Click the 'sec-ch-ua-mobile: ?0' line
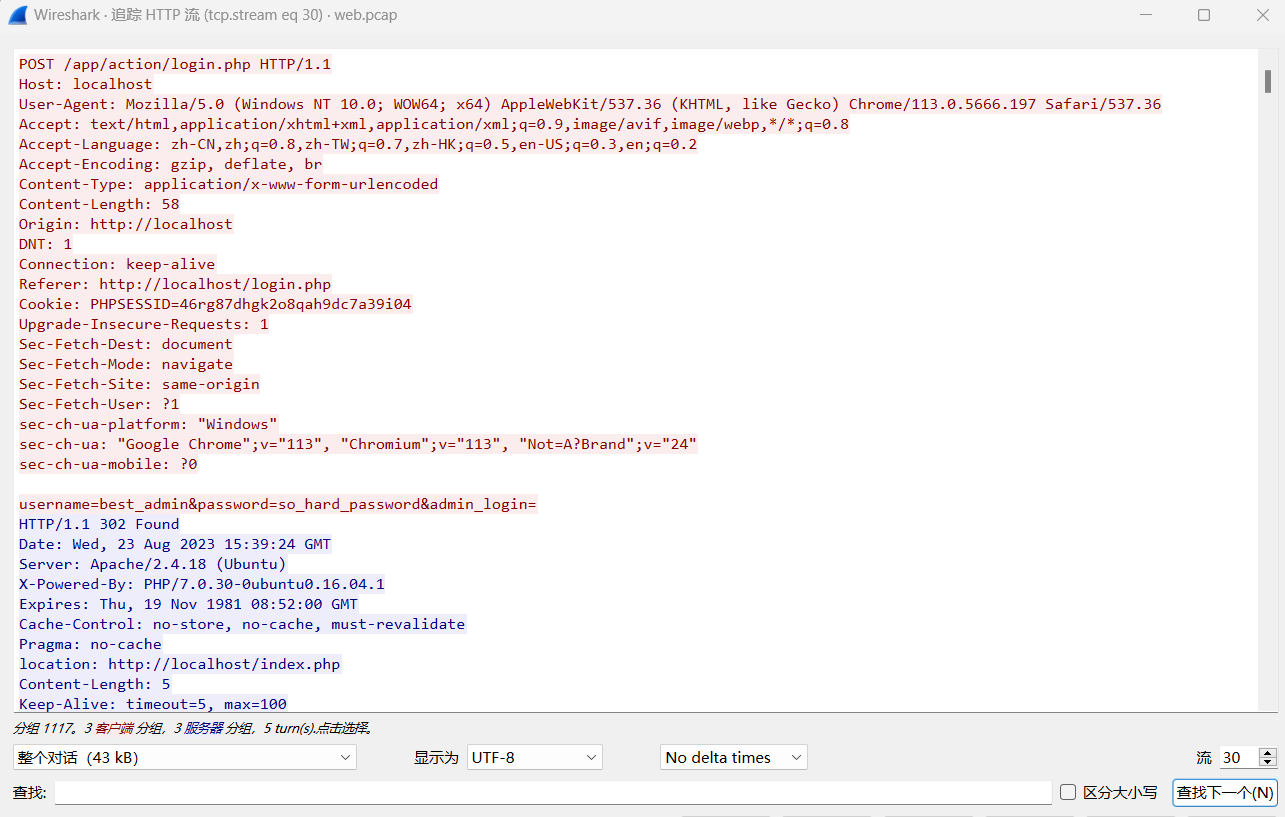The image size is (1285, 817). click(108, 464)
